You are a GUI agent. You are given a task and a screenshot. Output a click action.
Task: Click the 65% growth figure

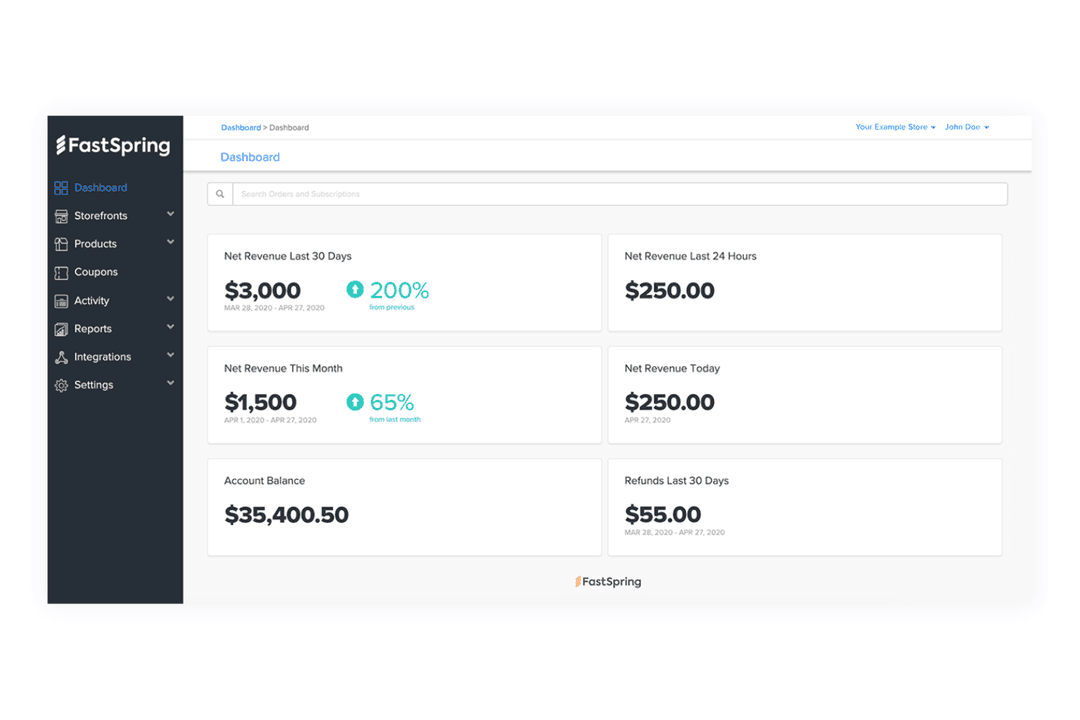tap(392, 402)
